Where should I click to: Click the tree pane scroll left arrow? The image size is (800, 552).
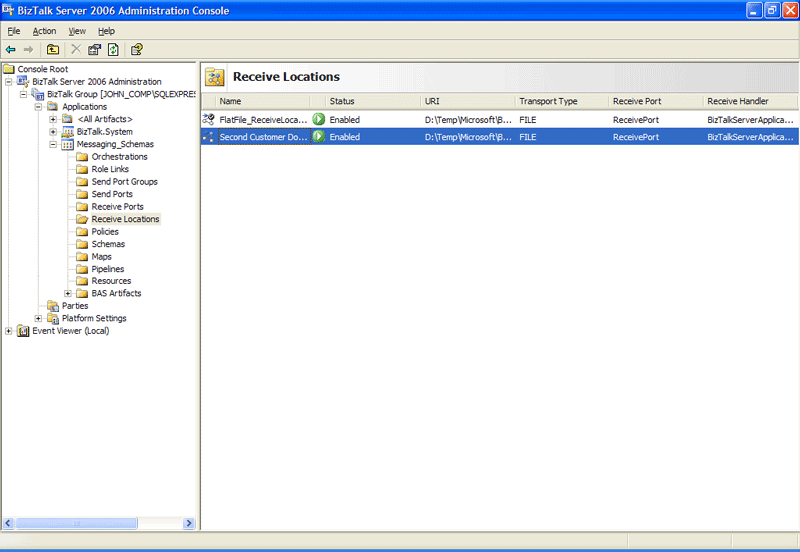pos(8,523)
